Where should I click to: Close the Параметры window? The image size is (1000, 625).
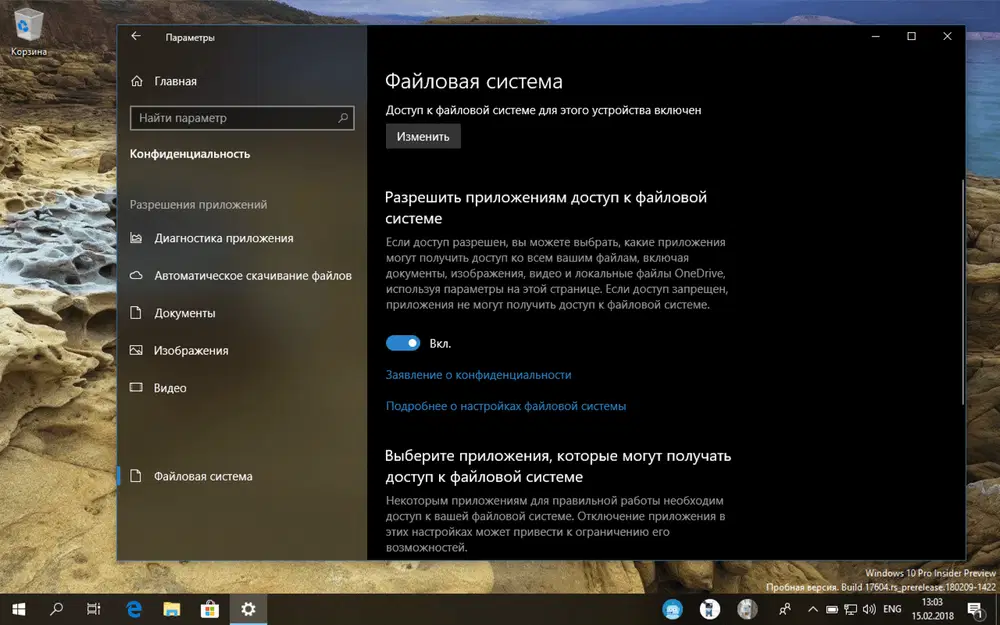947,36
